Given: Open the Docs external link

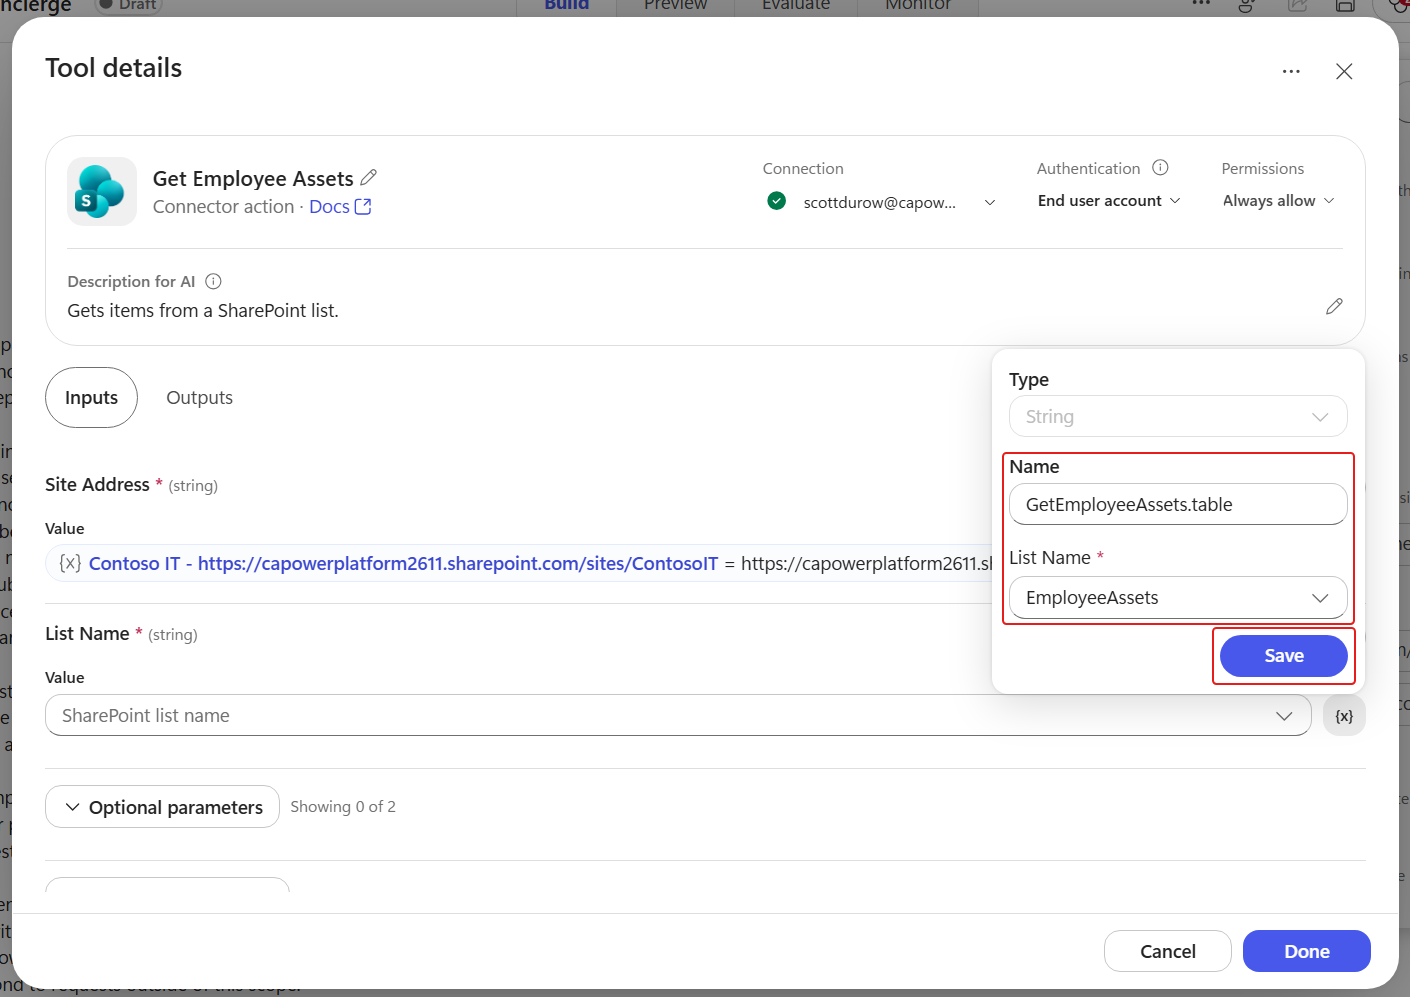Looking at the screenshot, I should [340, 207].
